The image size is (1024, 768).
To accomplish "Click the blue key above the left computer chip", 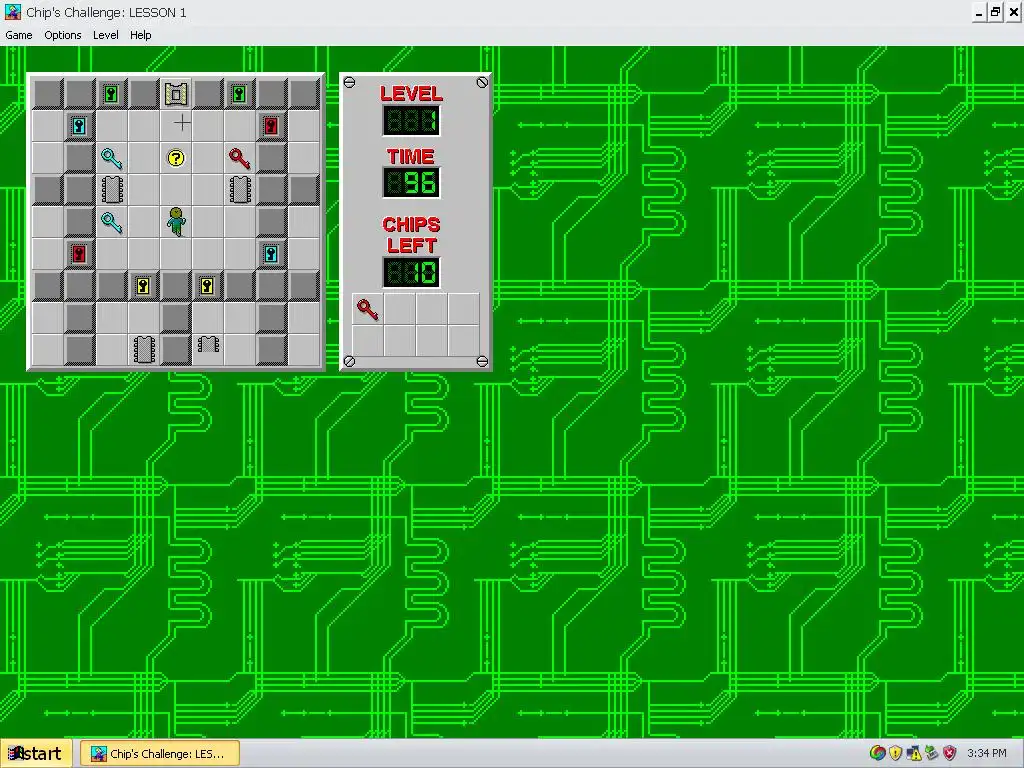I will (x=112, y=157).
